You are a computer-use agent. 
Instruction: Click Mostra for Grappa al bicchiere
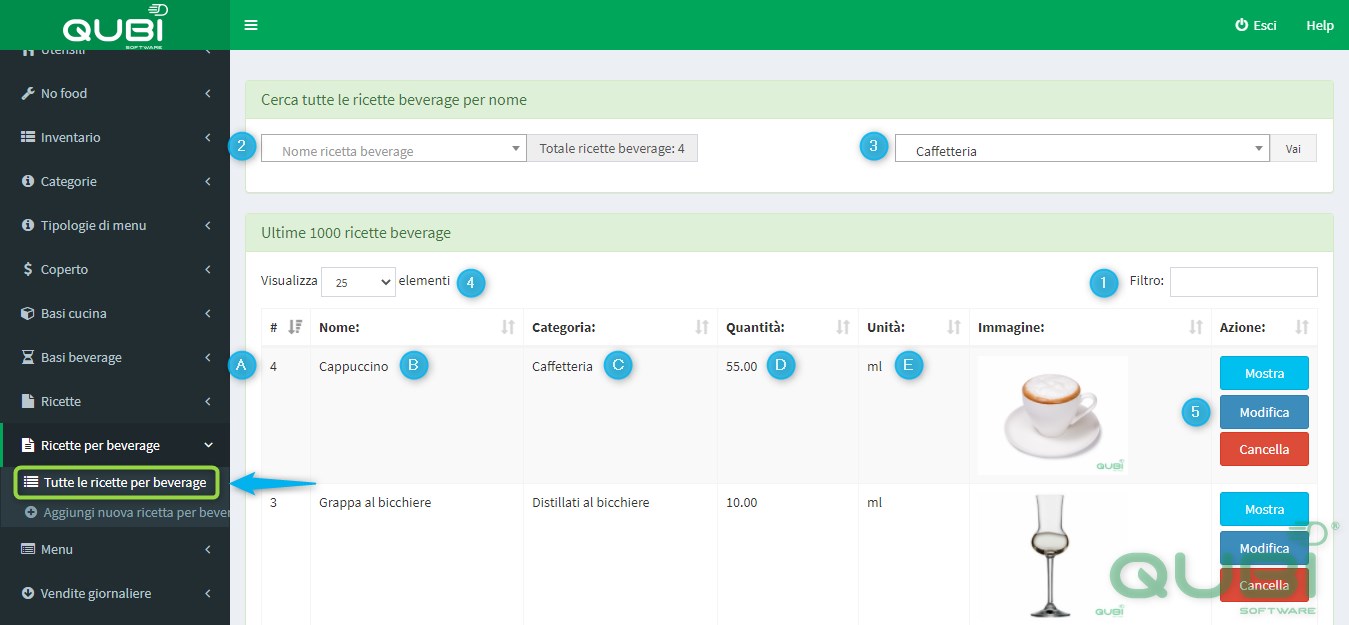[1264, 509]
